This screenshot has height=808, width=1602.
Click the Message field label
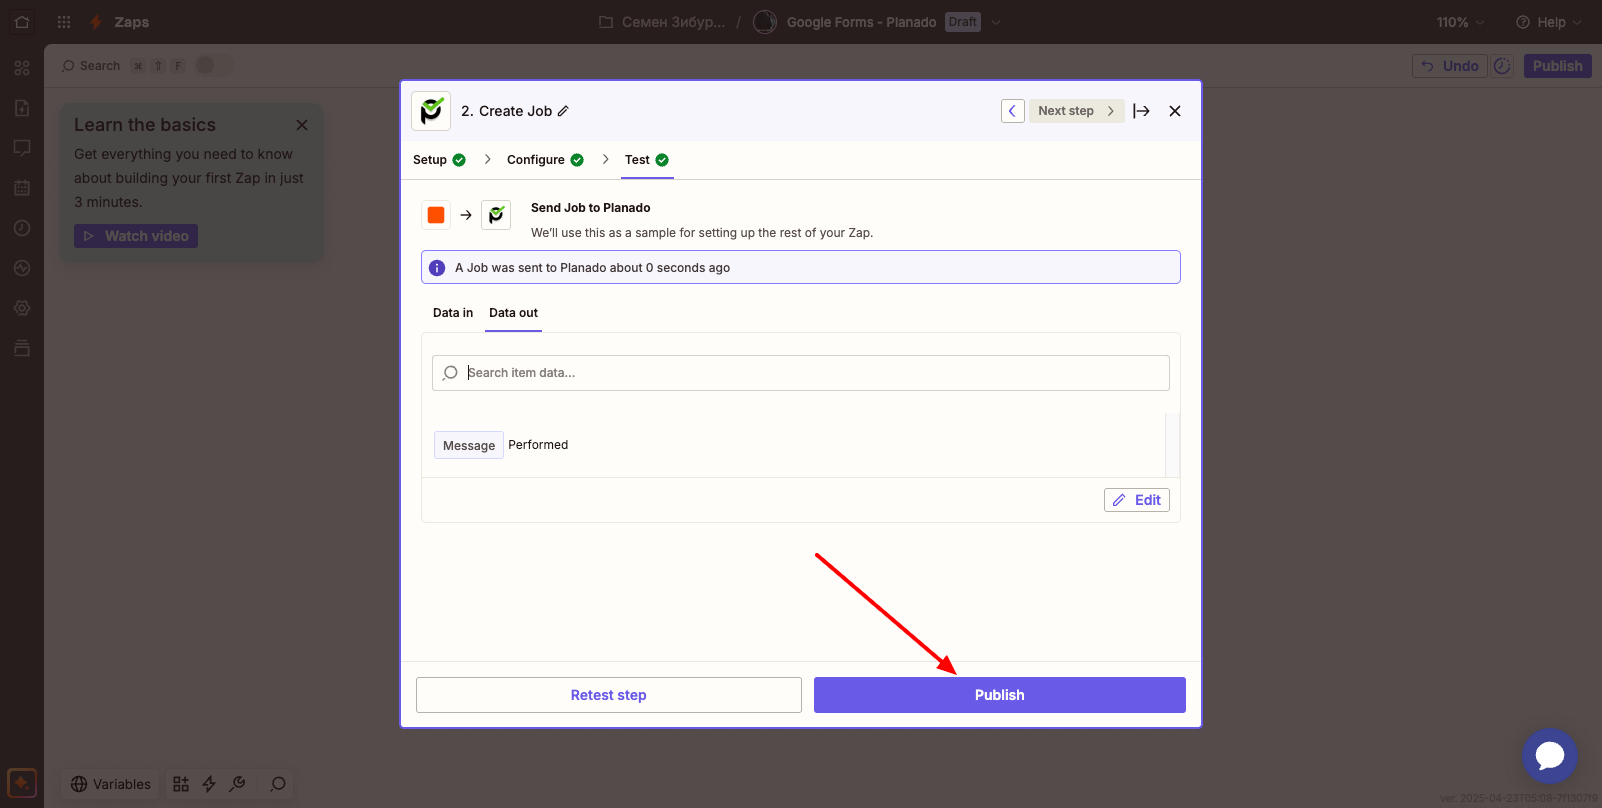469,445
